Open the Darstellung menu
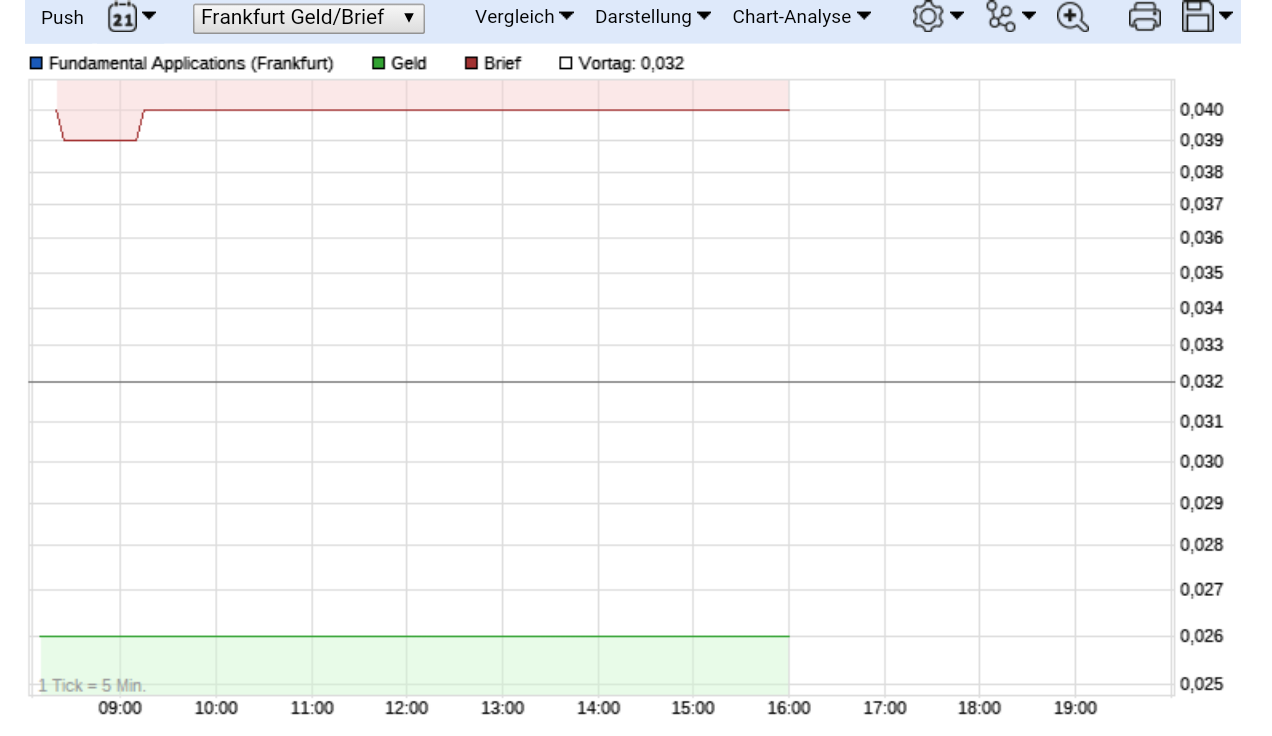Screen dimensions: 1272x736 pos(652,17)
